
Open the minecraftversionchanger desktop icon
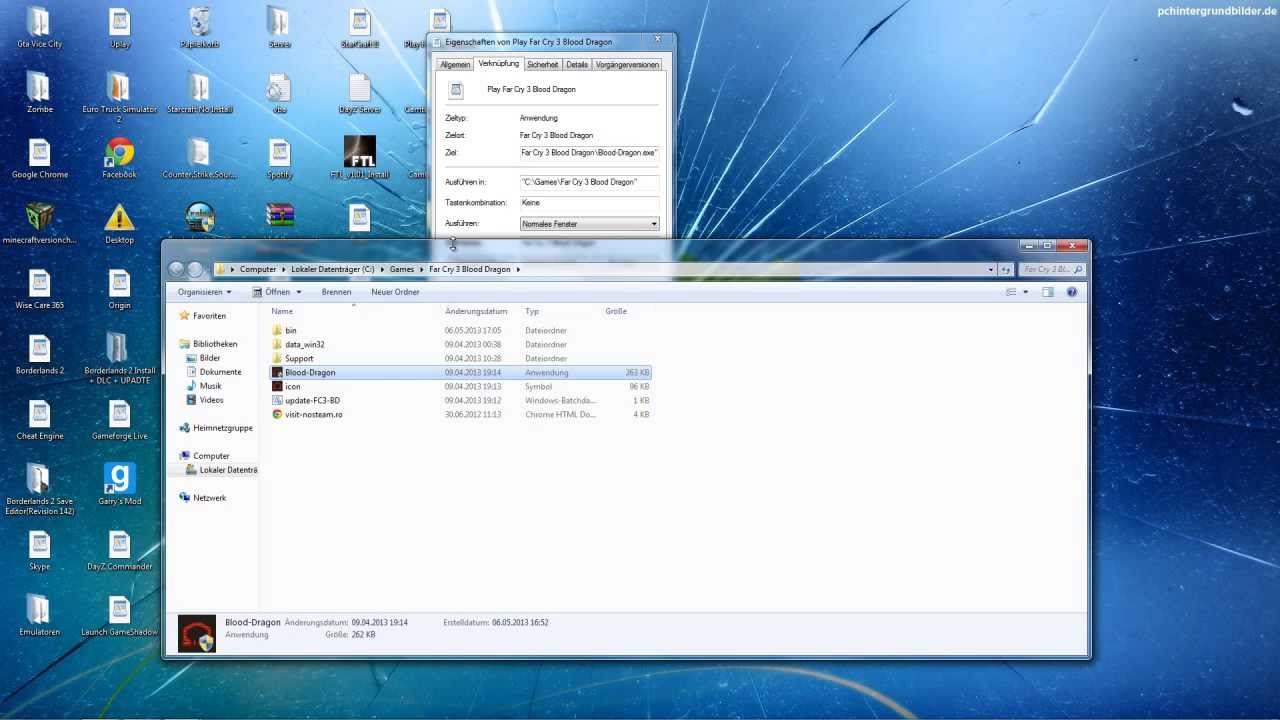[39, 224]
